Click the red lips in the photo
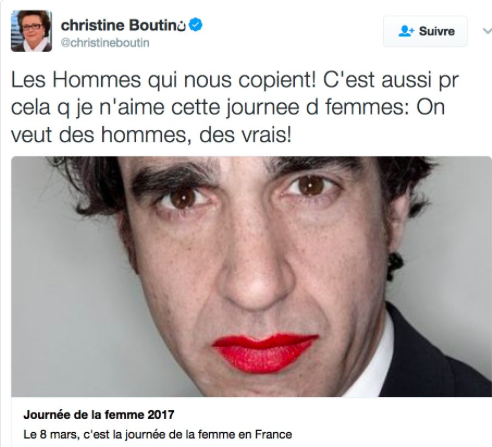 pyautogui.click(x=265, y=352)
